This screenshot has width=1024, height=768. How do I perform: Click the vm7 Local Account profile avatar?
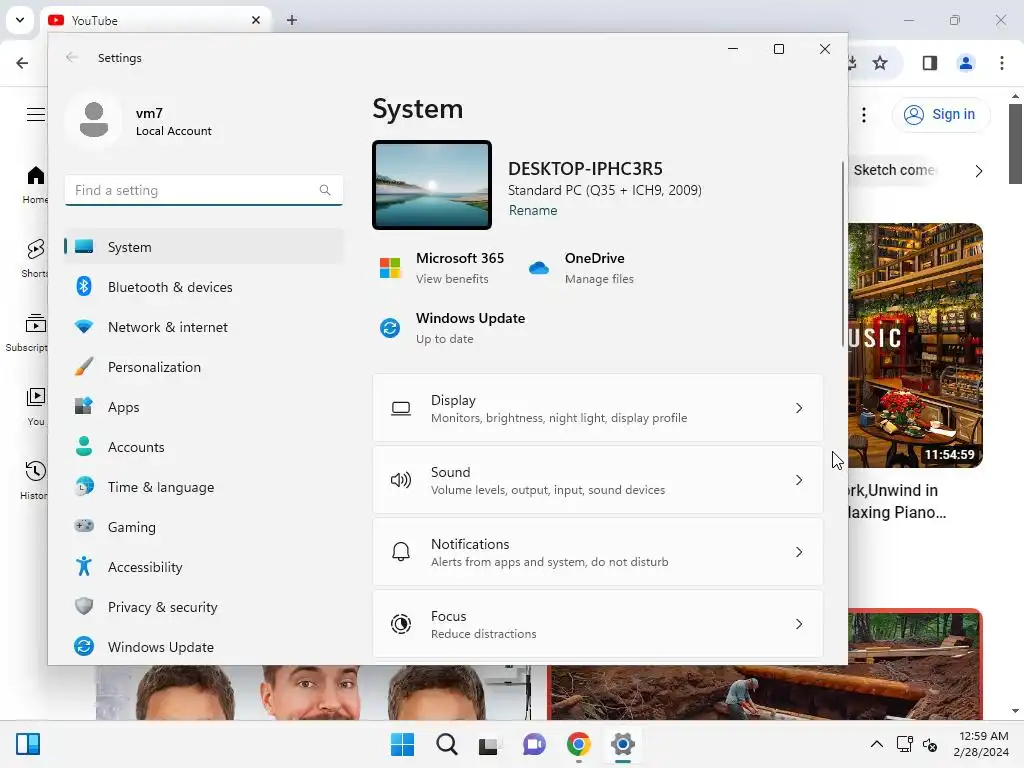[93, 120]
